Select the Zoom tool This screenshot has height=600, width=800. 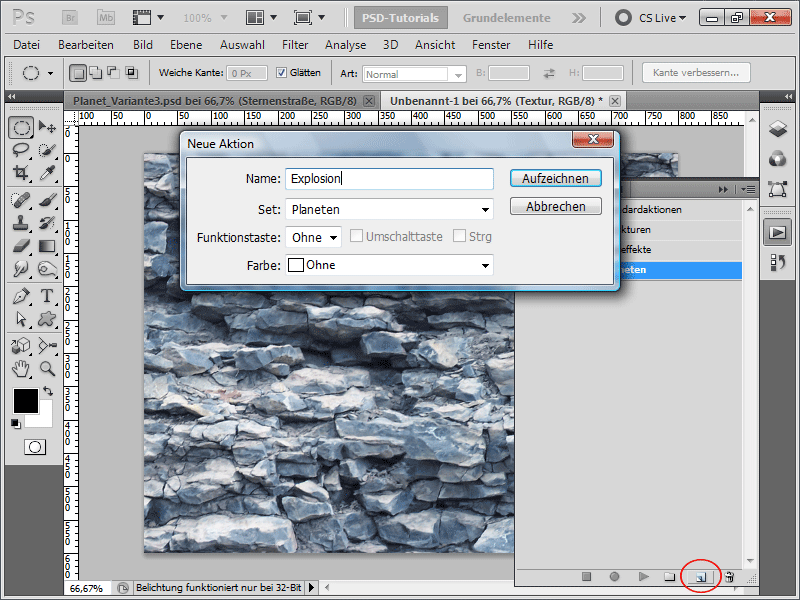click(x=47, y=368)
